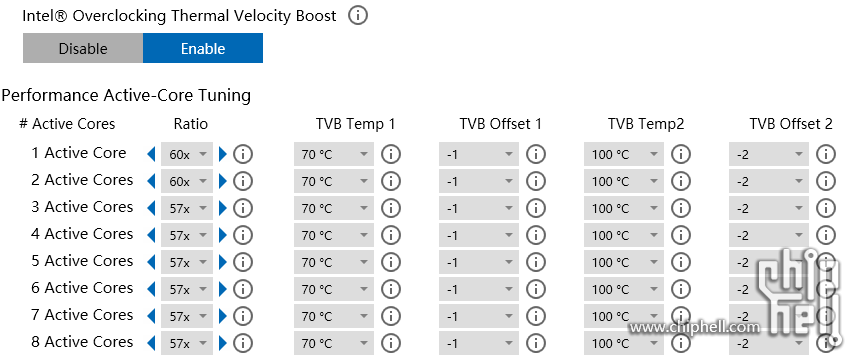Enable Overclocking Thermal Velocity Boost

tap(203, 48)
